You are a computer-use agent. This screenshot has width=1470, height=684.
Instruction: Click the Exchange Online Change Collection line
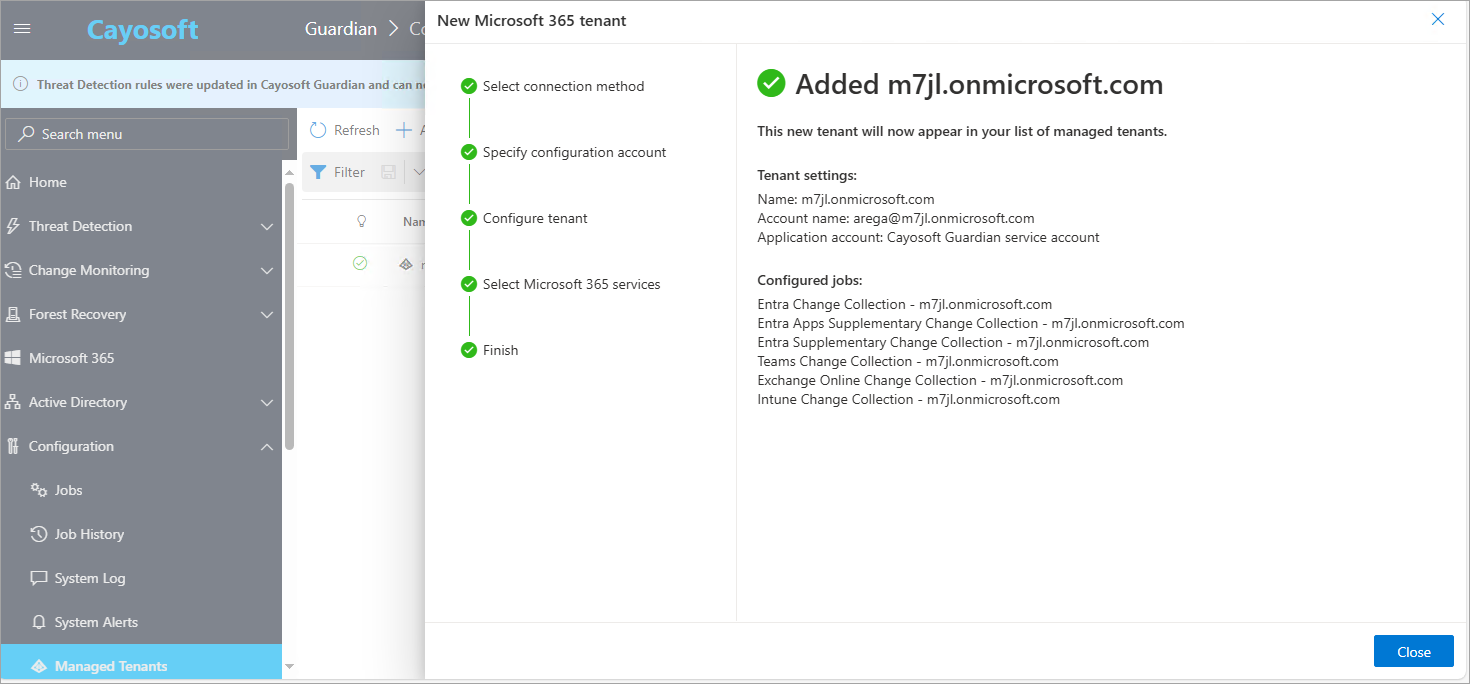click(940, 380)
